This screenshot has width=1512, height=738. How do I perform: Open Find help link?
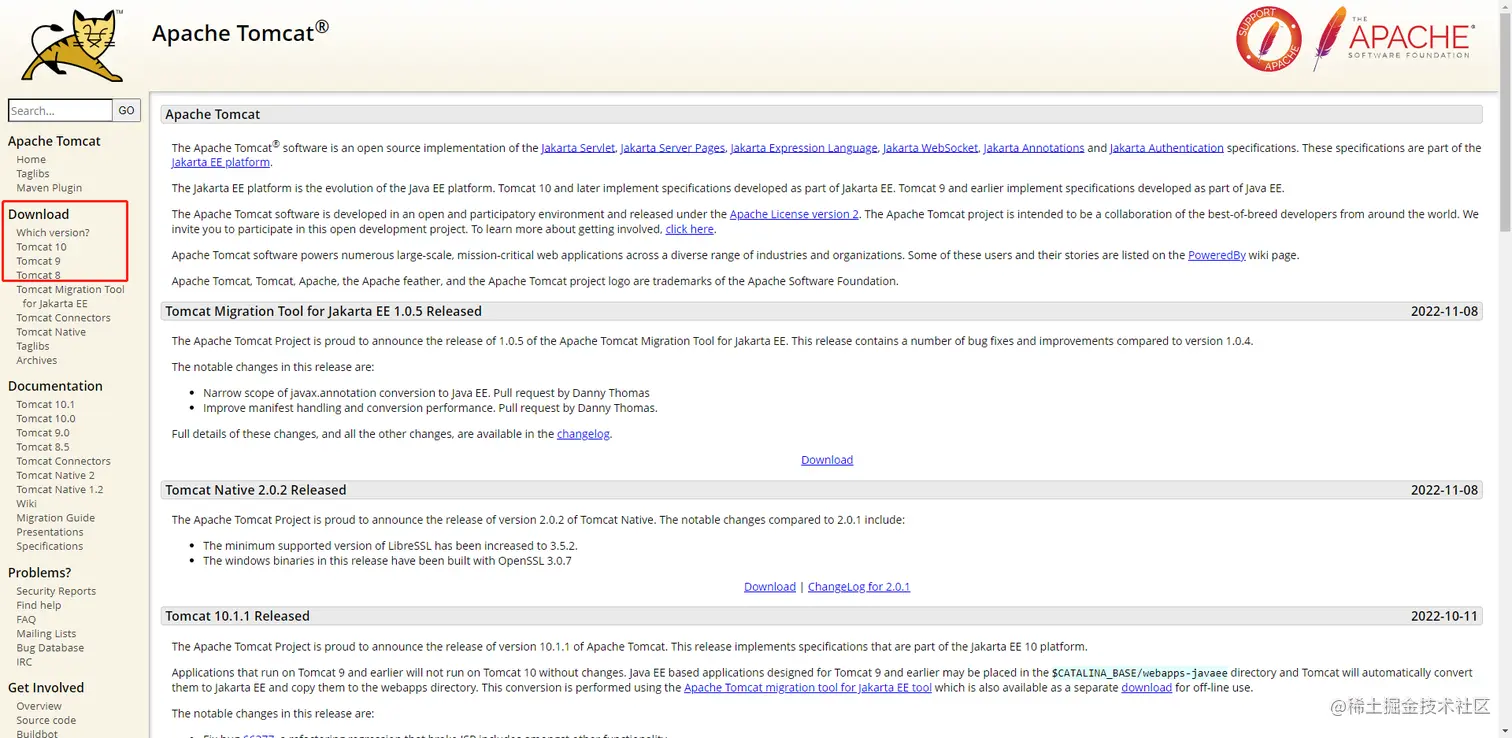[x=39, y=605]
